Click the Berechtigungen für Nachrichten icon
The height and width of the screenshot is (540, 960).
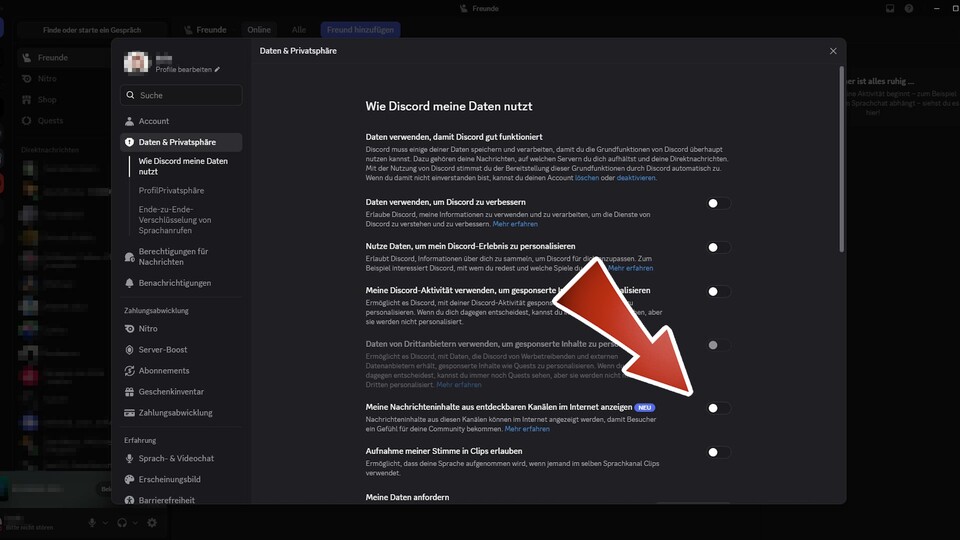click(x=129, y=257)
